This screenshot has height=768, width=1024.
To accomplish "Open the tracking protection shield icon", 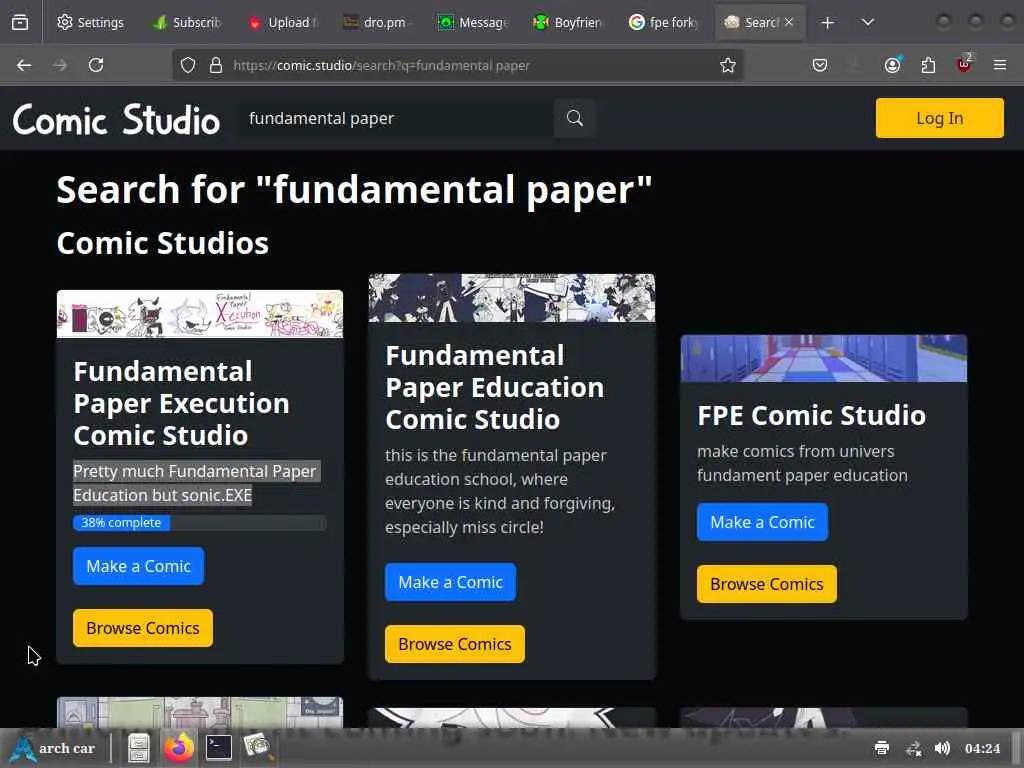I will pos(188,65).
